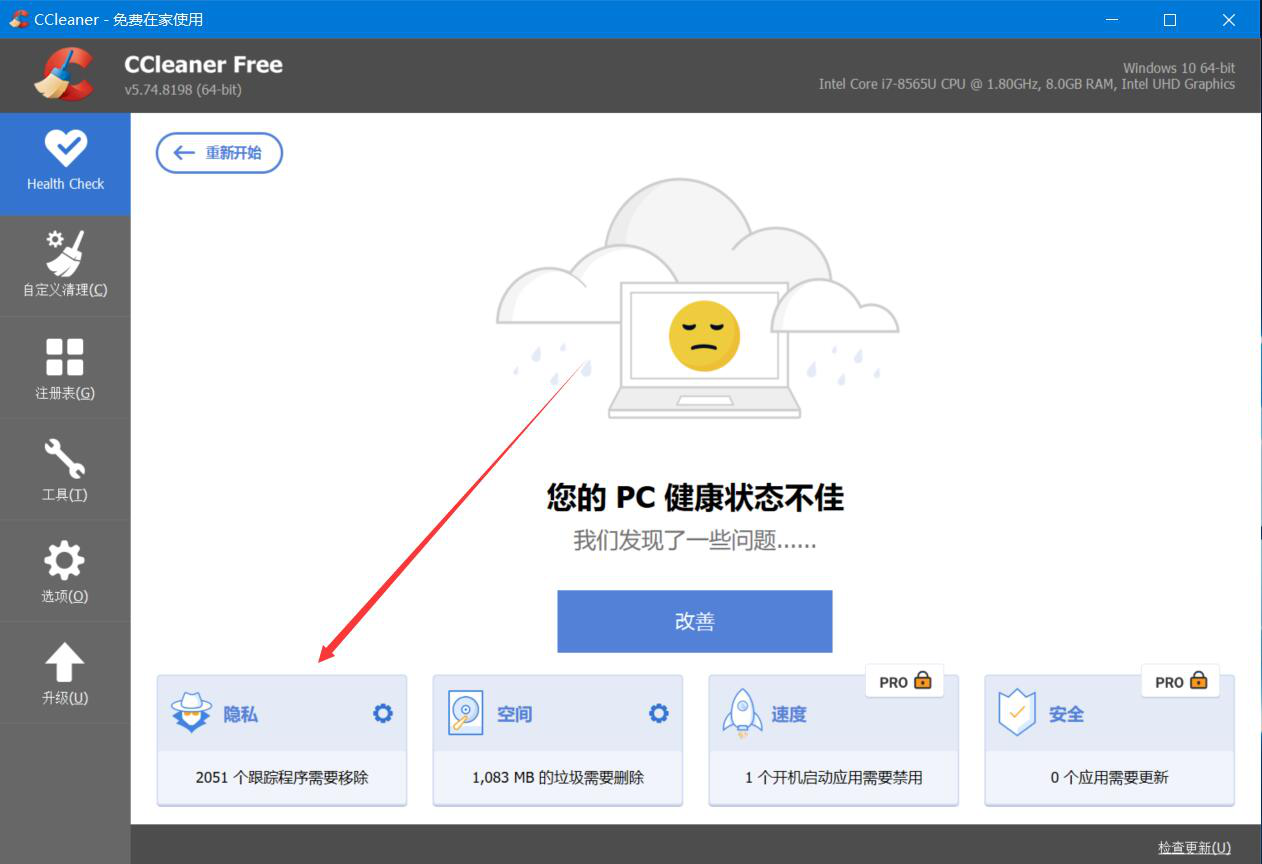1262x864 pixels.
Task: Click the system info text Windows 10 64-bit
Action: (1179, 68)
